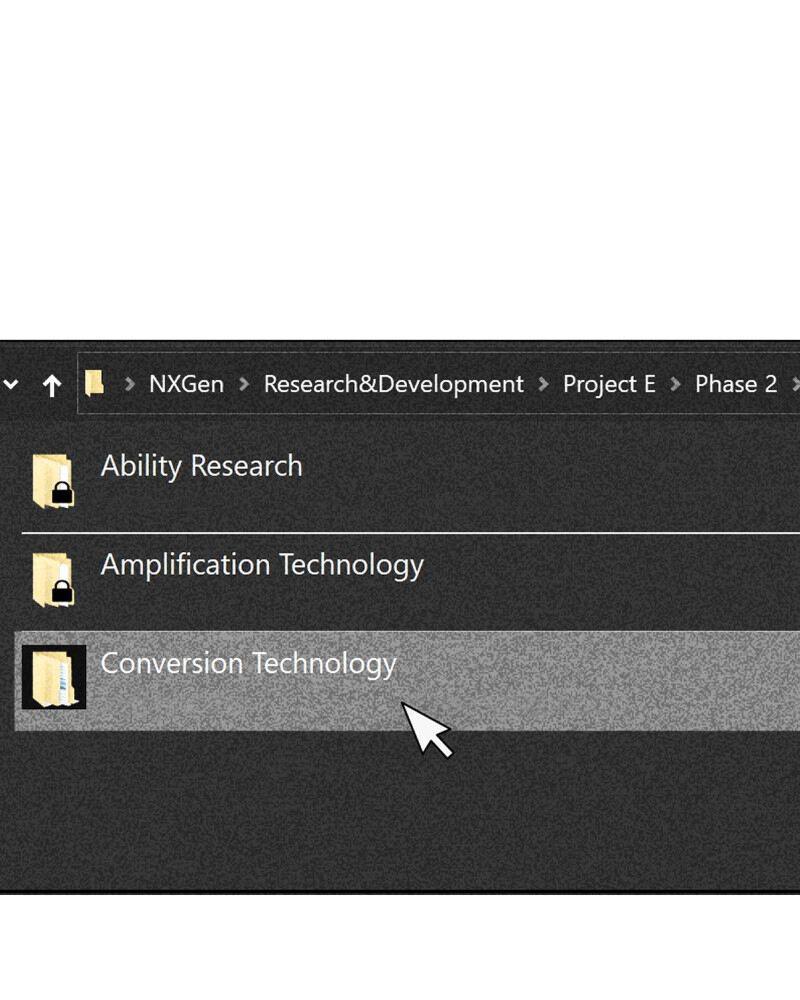The height and width of the screenshot is (1000, 800).
Task: Click the folder icon in address bar
Action: pos(95,383)
